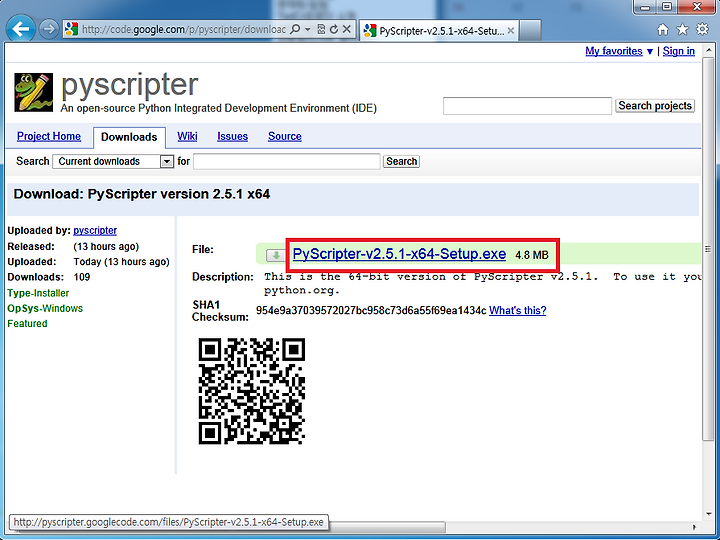Click the address bar URL field

[184, 29]
